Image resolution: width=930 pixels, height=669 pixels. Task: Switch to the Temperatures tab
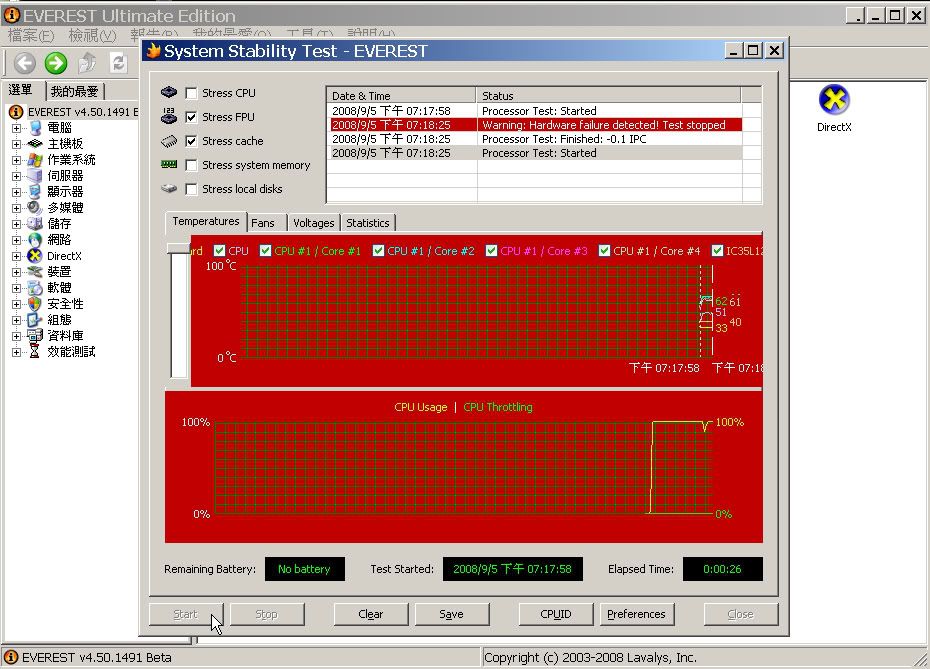pos(206,221)
